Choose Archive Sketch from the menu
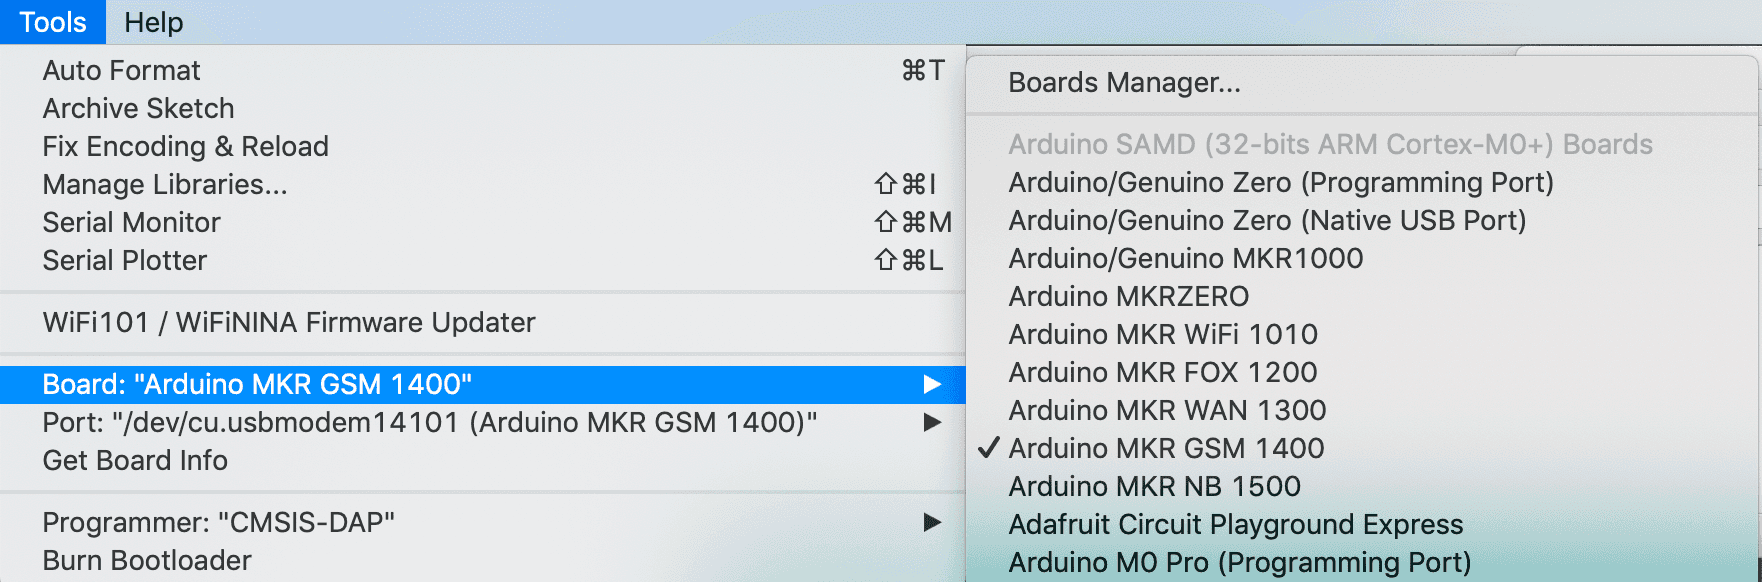 [x=138, y=108]
